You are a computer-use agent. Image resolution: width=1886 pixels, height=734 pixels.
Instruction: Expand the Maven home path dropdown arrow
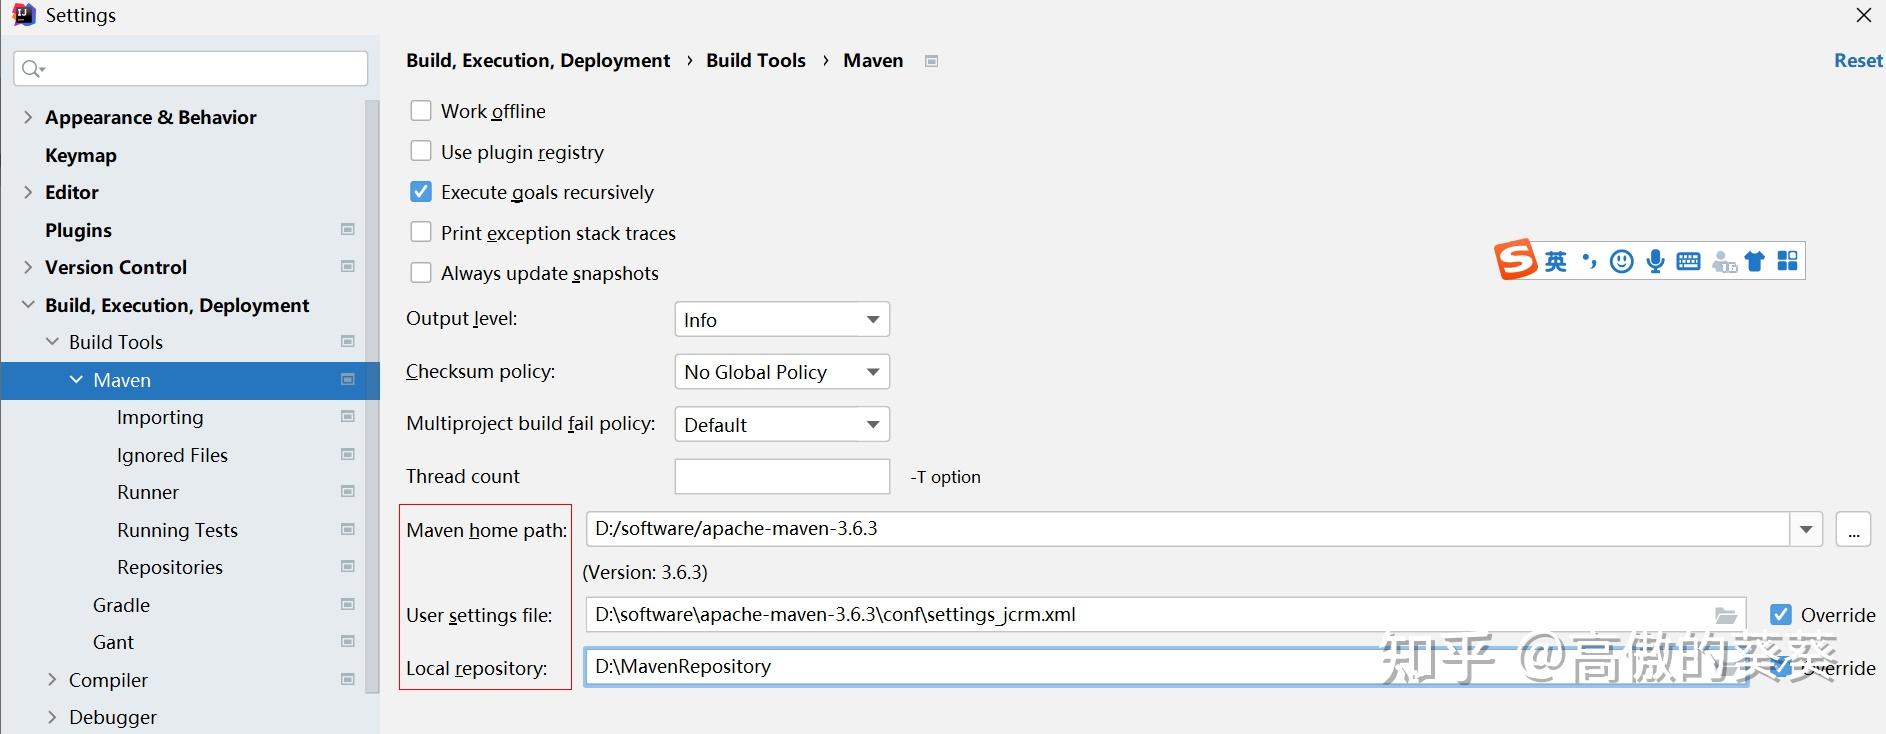click(1806, 529)
